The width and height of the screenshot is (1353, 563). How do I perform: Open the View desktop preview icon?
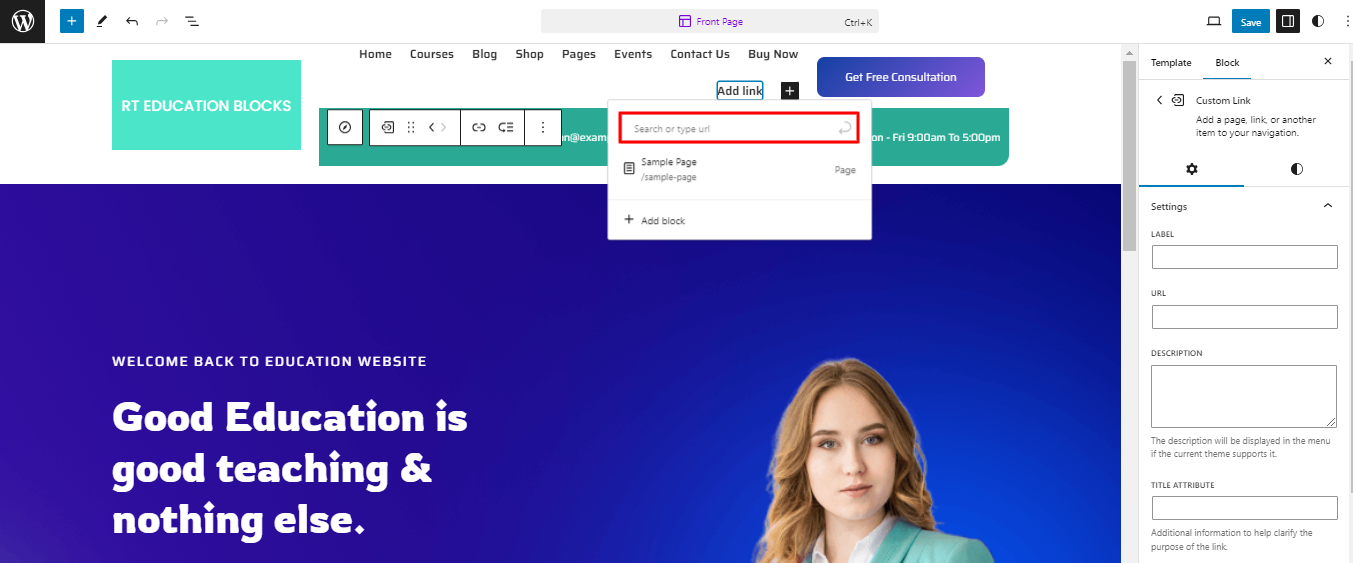point(1214,21)
